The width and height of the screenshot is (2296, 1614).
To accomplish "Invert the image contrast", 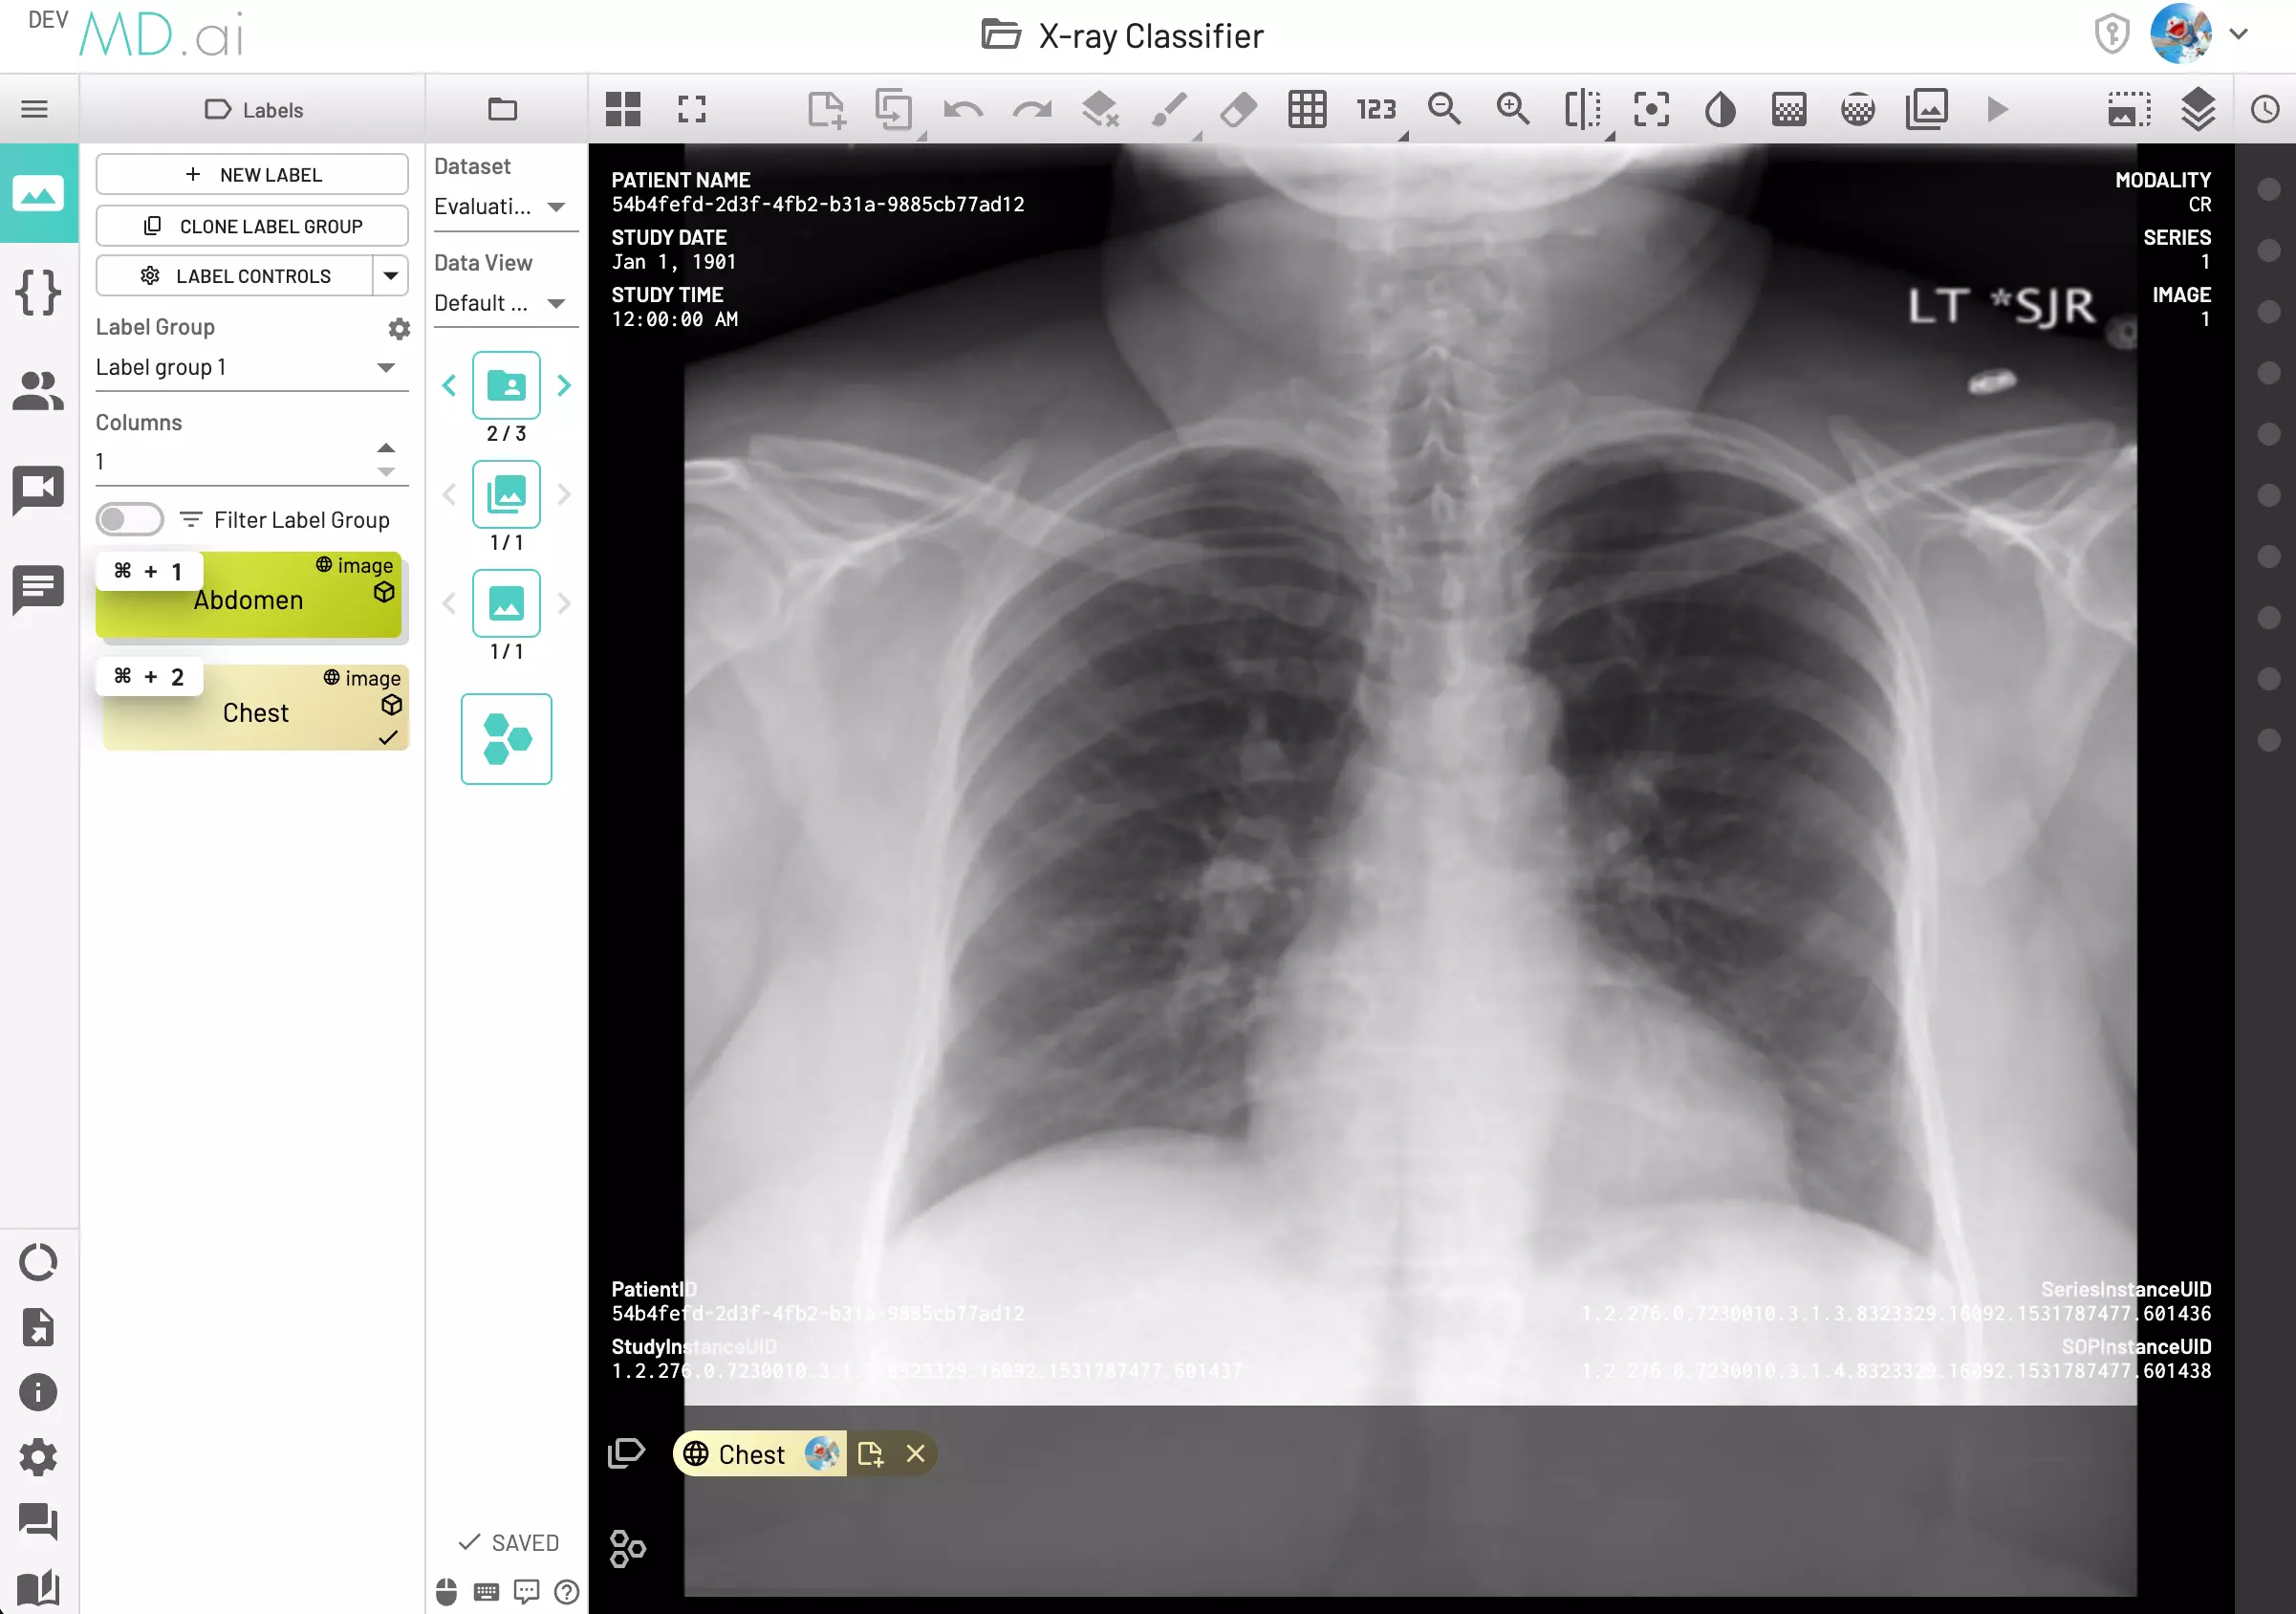I will coord(1720,110).
